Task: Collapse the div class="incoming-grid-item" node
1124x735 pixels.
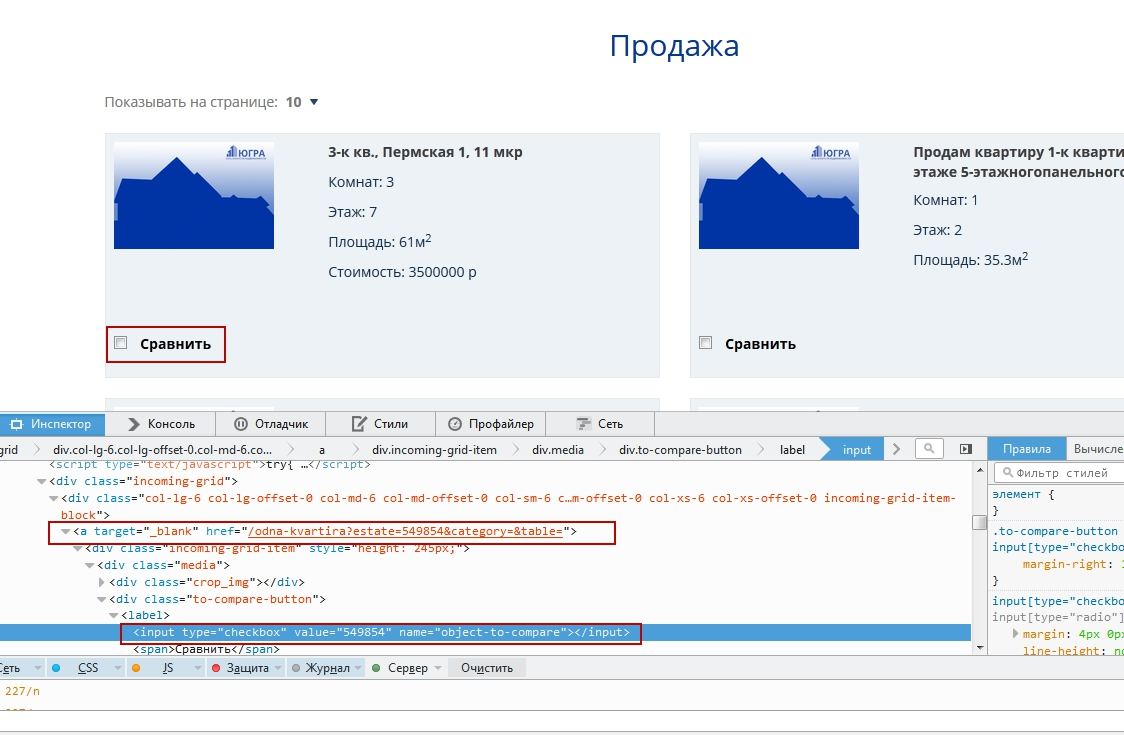Action: point(77,549)
